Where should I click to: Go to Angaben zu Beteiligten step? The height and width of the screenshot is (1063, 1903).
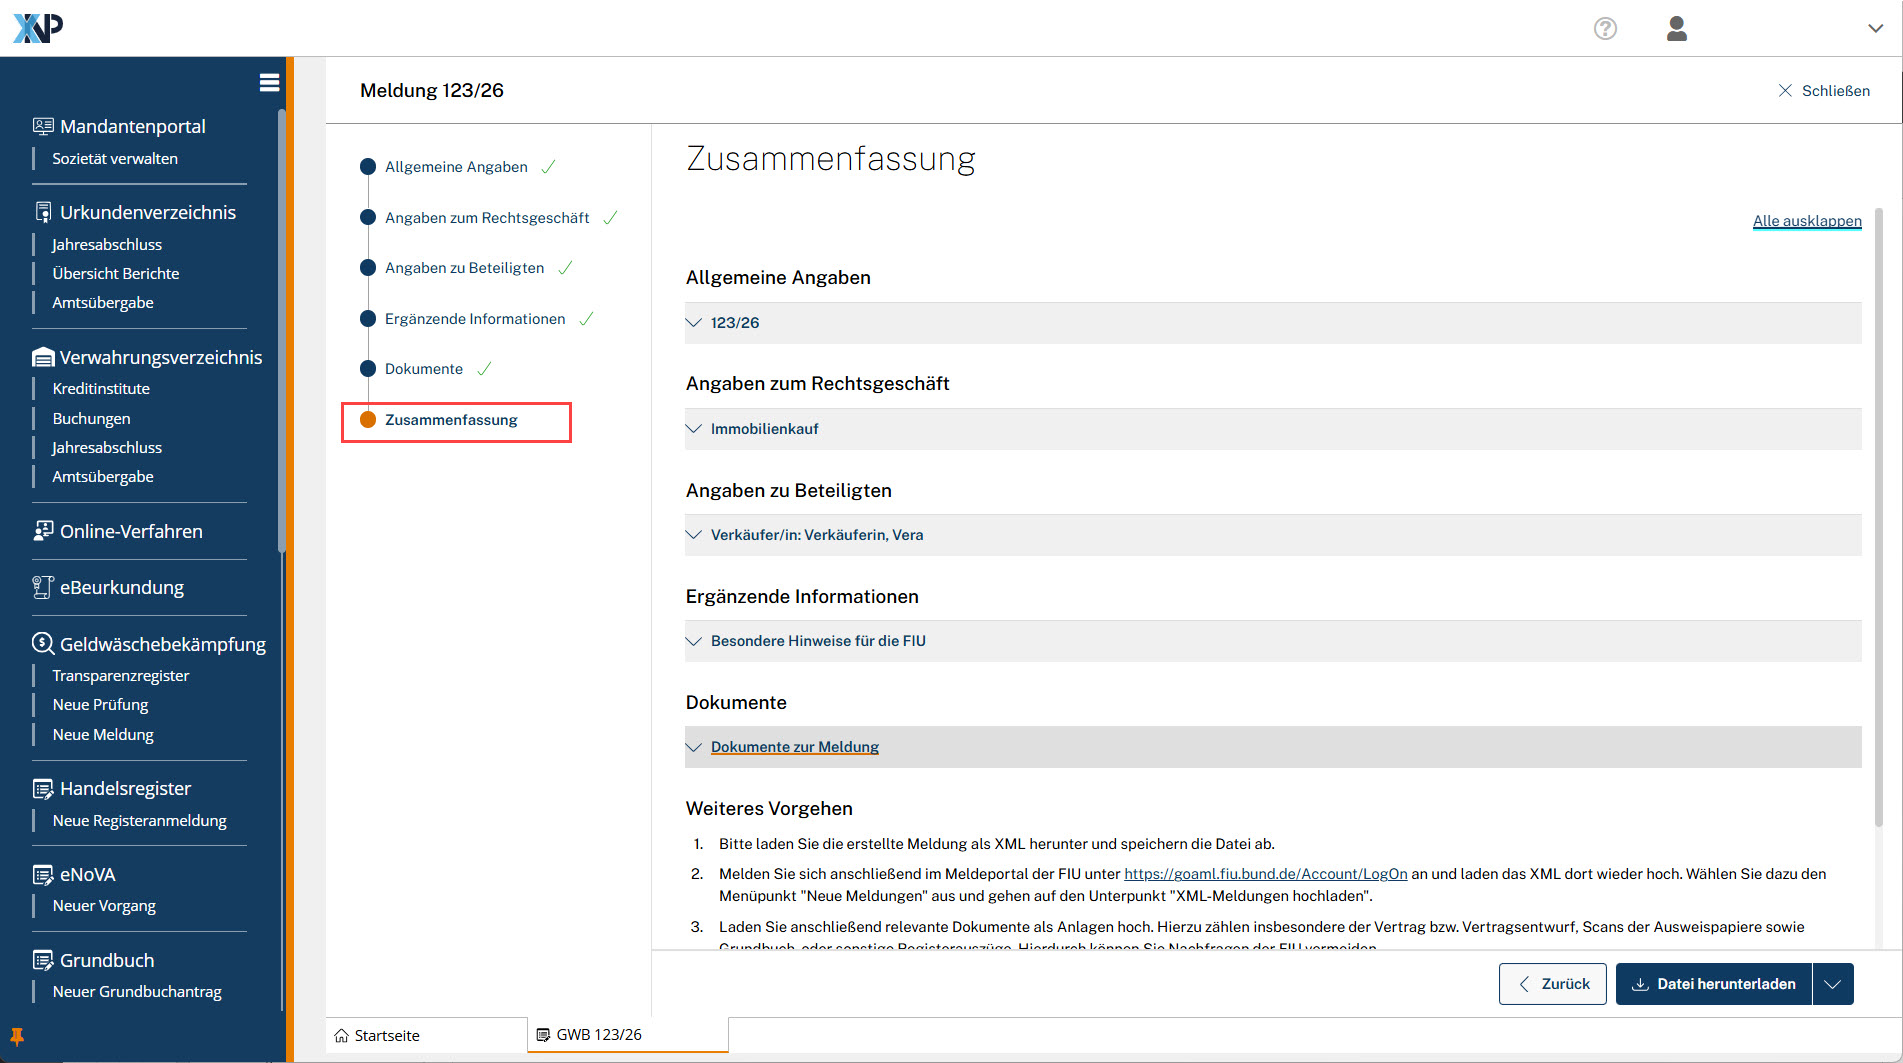tap(464, 268)
